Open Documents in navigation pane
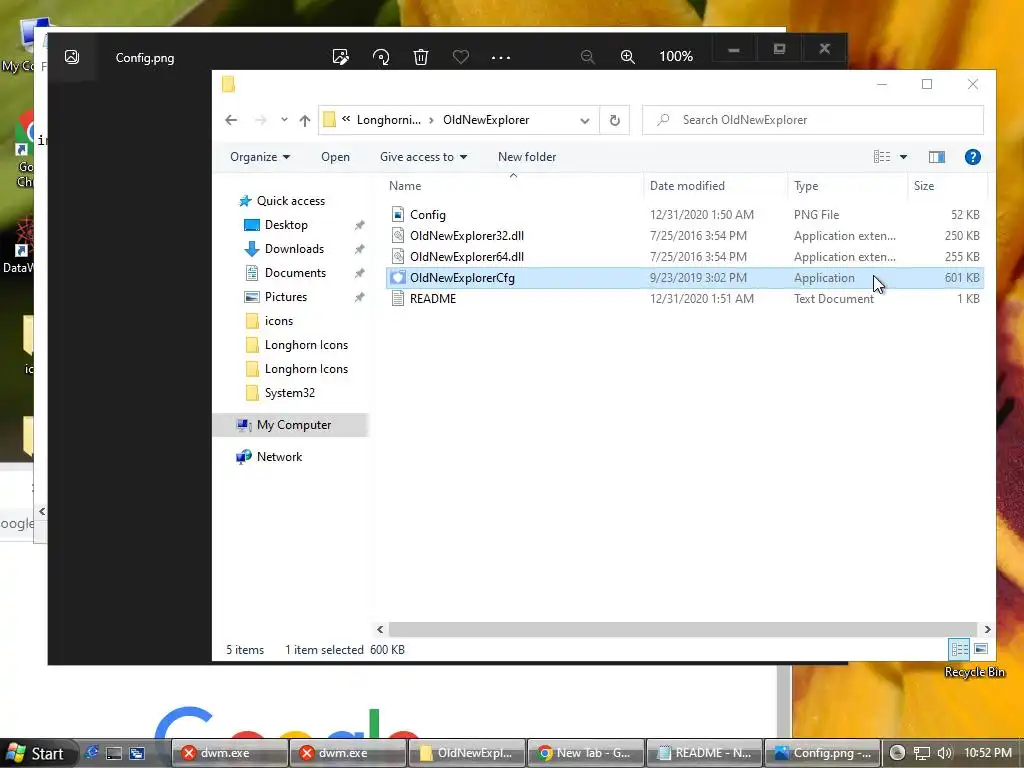The image size is (1024, 768). (295, 273)
